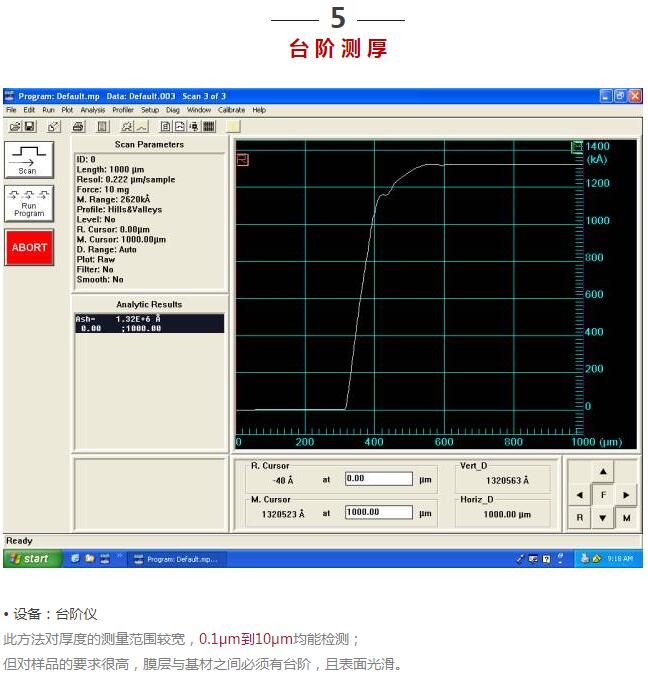Click the question-mark system tray icon
648x675 pixels.
[x=546, y=559]
